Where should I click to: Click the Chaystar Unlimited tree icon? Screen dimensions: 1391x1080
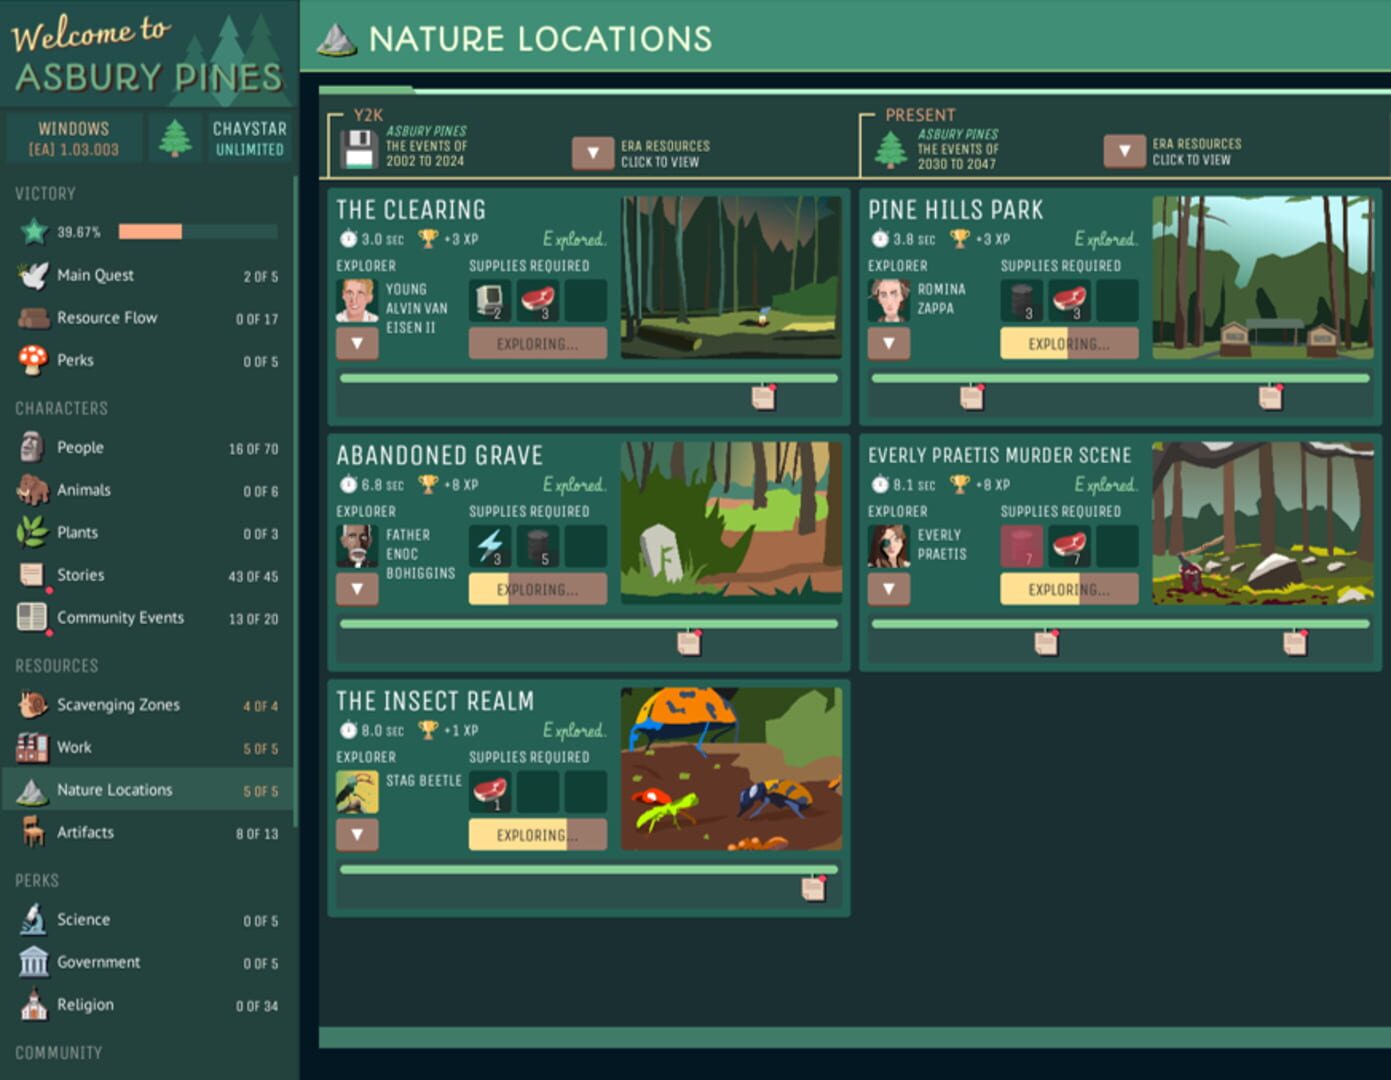point(176,137)
